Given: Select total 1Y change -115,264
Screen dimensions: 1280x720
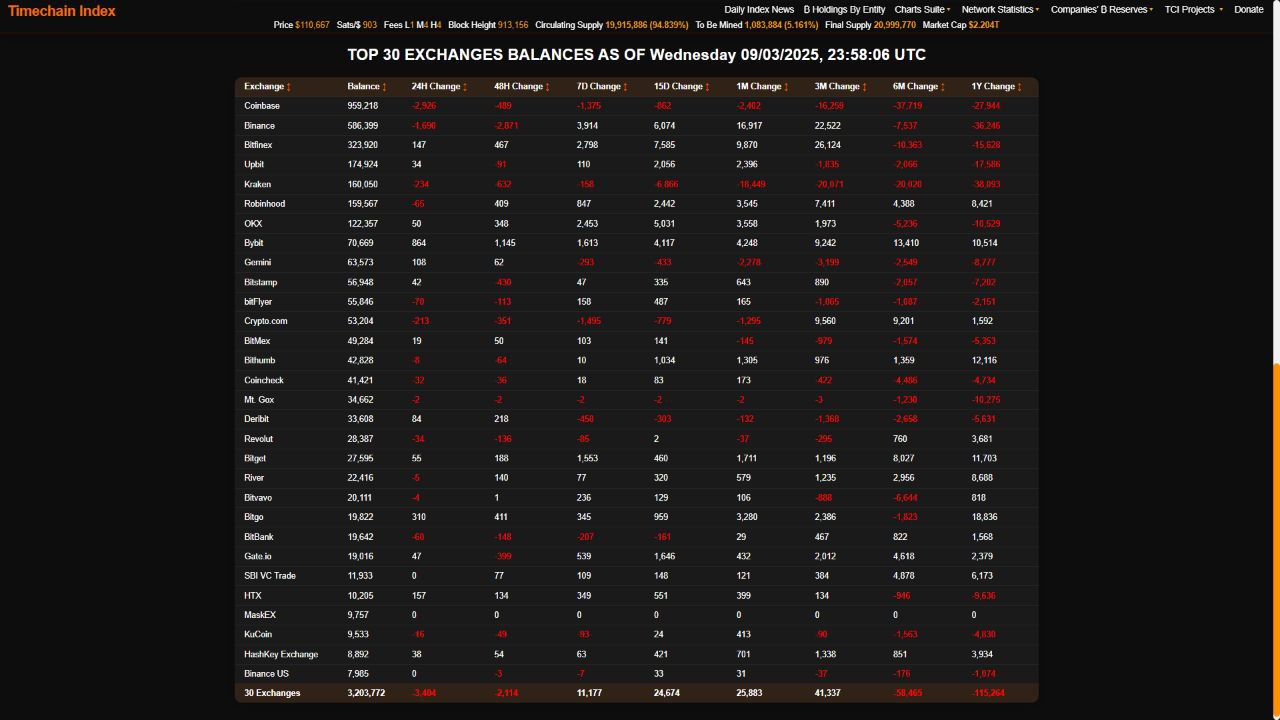Looking at the screenshot, I should point(988,693).
